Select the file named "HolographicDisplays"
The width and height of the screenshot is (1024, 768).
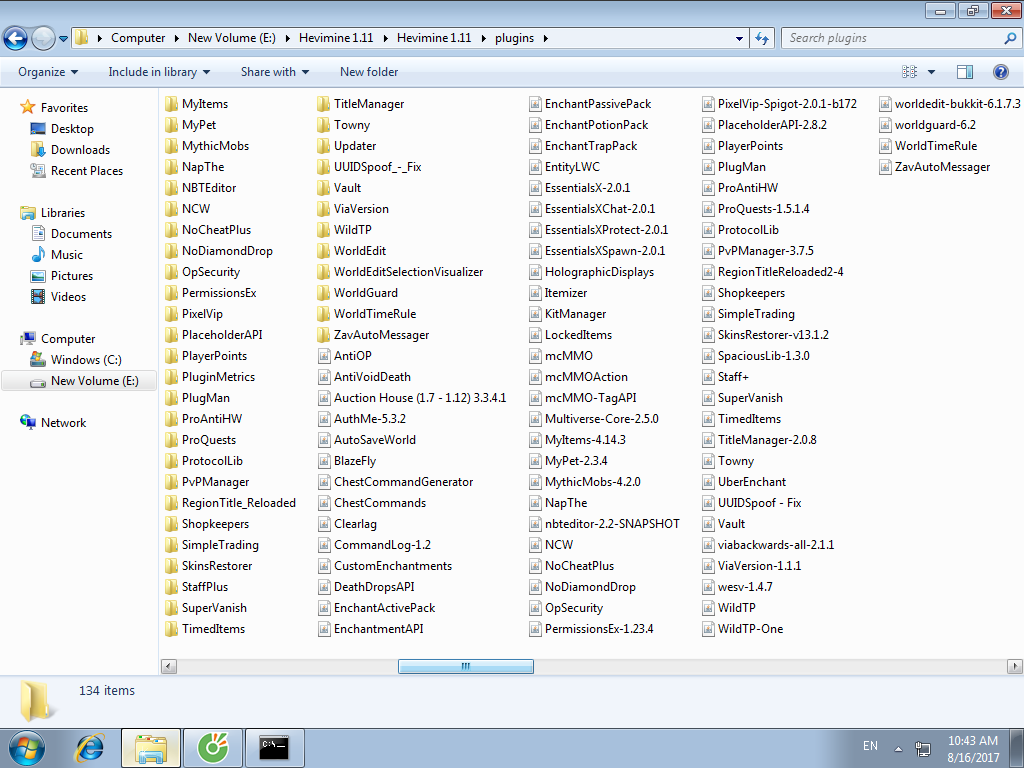(599, 272)
